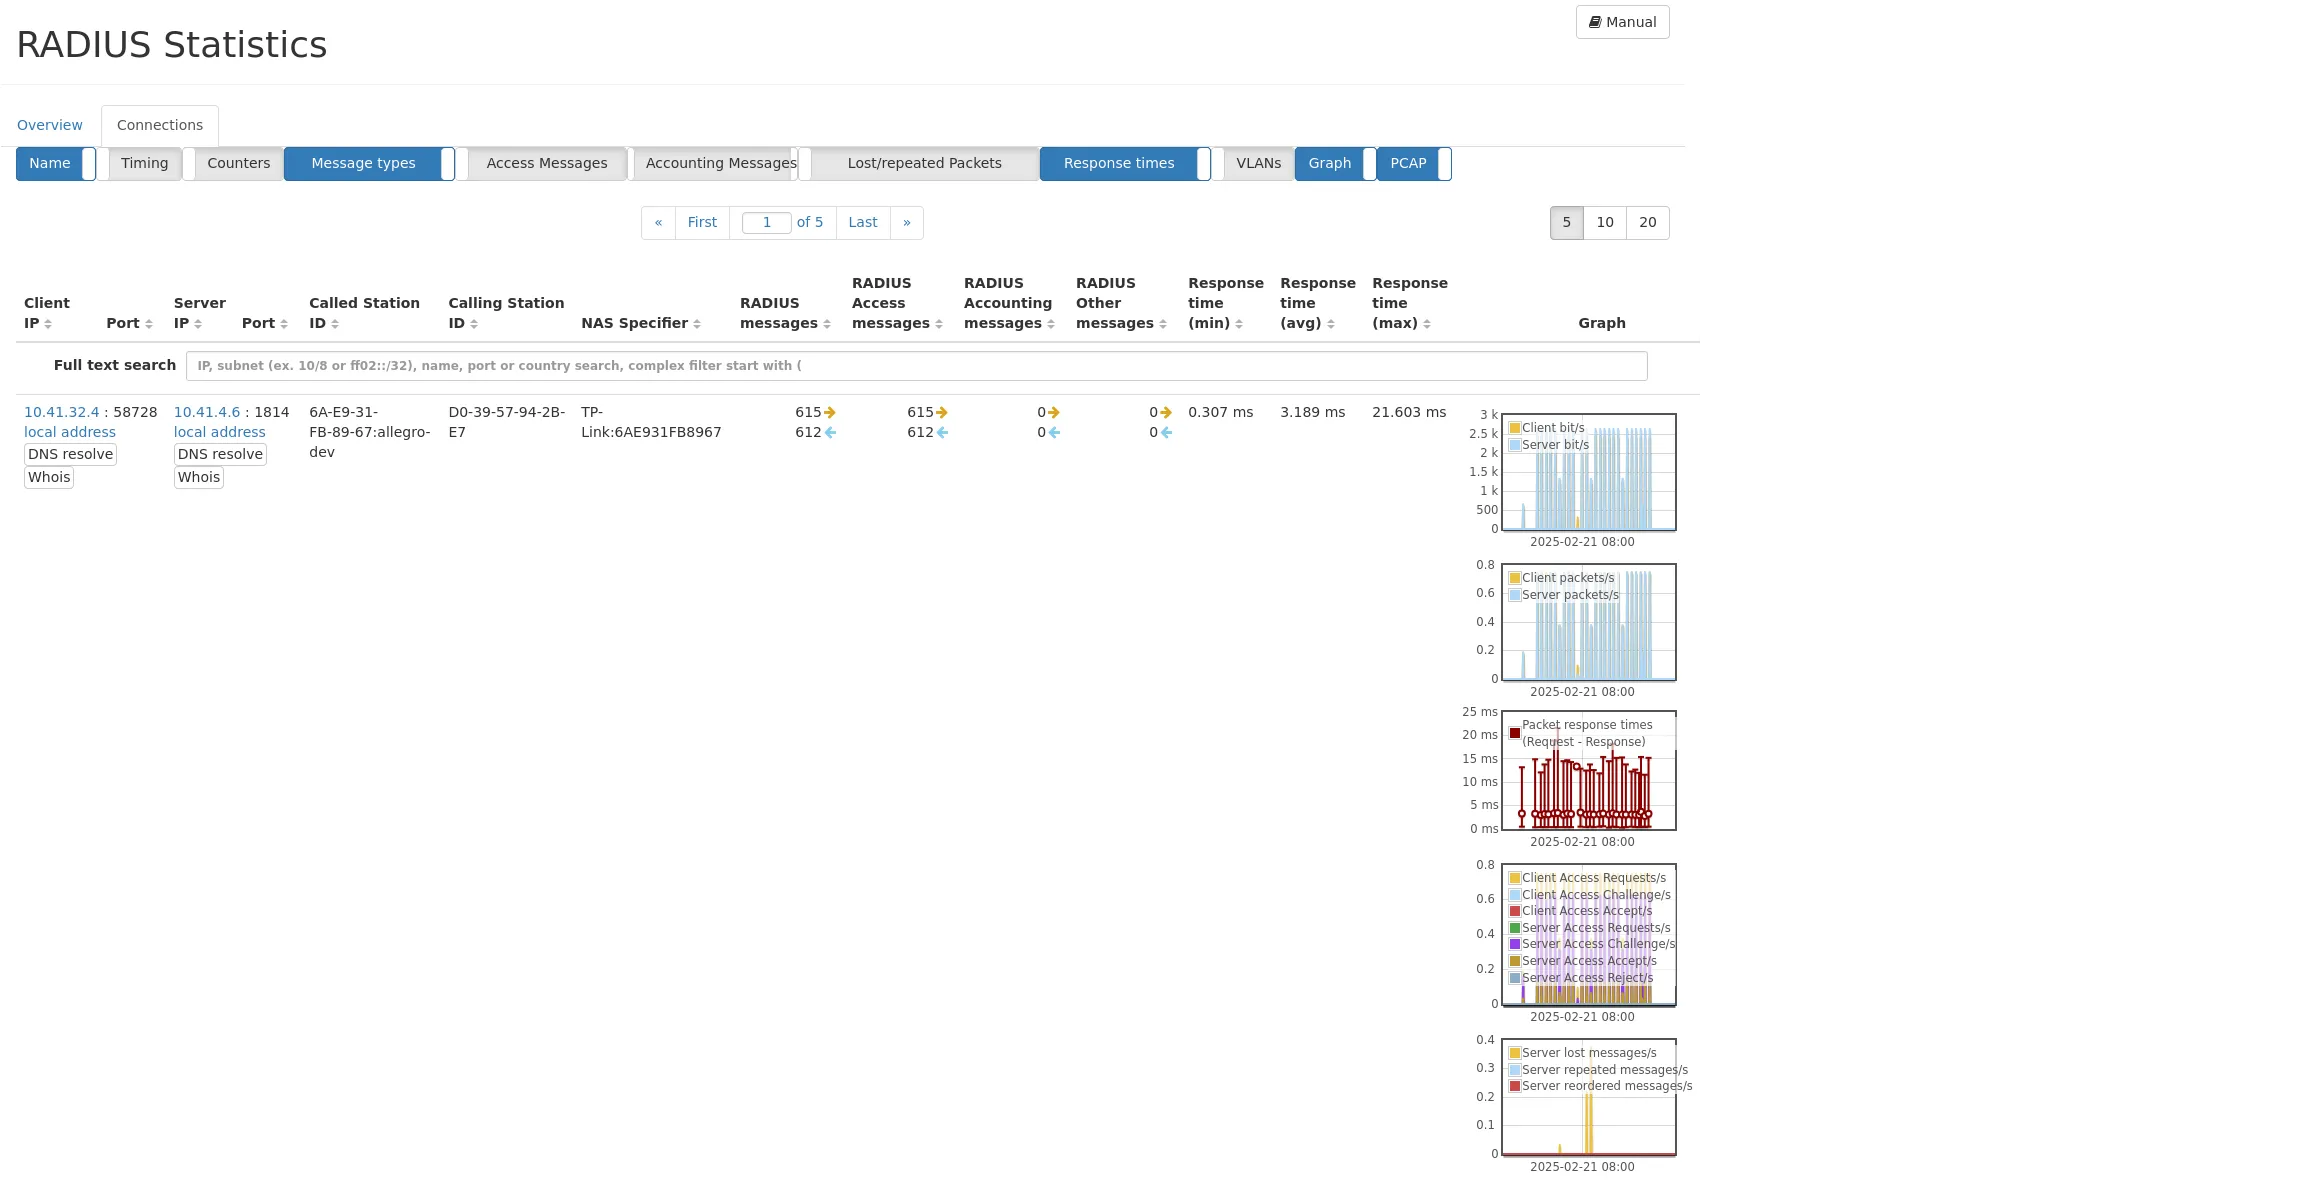Image resolution: width=2315 pixels, height=1180 pixels.
Task: Select the Connections tab
Action: point(160,125)
